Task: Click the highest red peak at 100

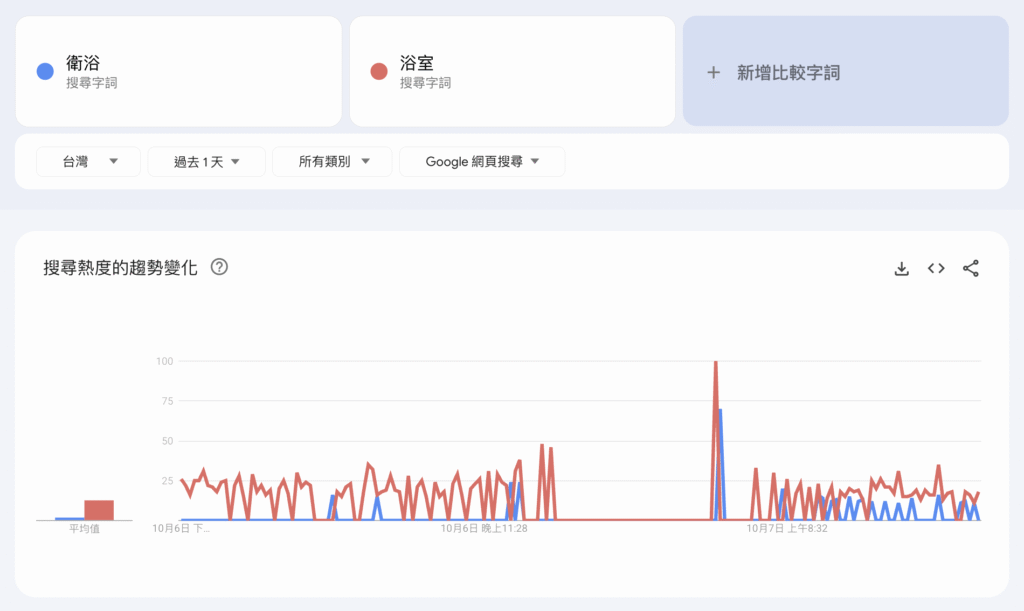Action: (716, 364)
